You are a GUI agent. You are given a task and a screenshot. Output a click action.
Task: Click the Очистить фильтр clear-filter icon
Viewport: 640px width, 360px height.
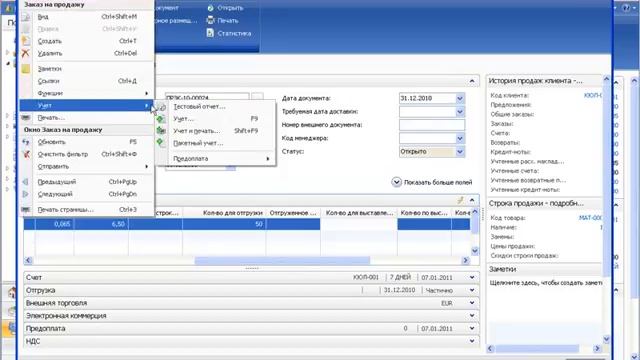coord(26,154)
